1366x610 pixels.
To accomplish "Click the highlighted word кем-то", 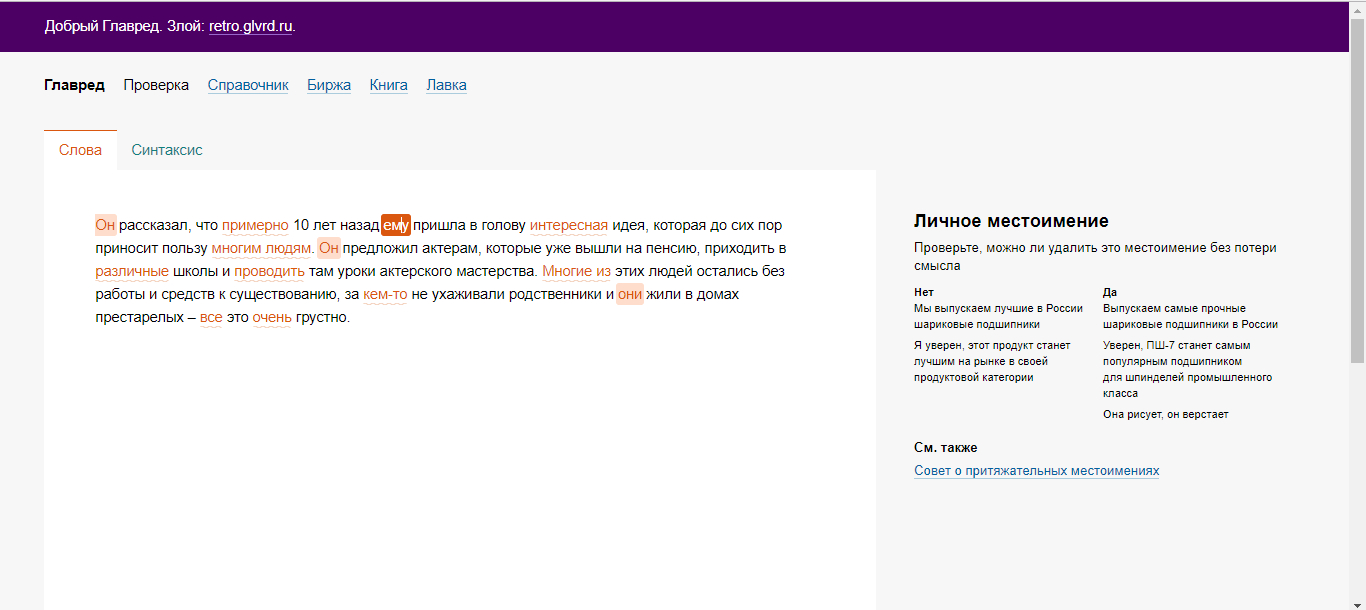I will point(385,294).
